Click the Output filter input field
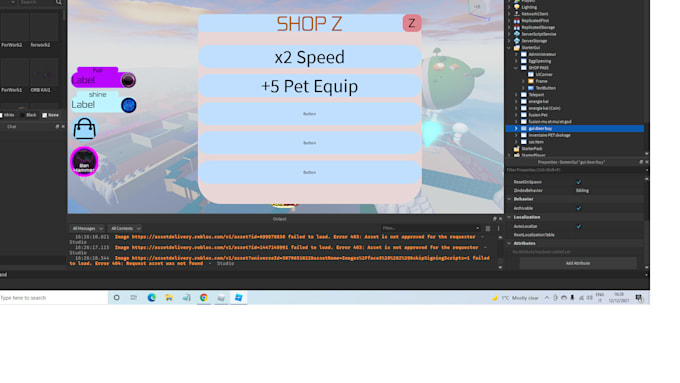Image resolution: width=680 pixels, height=383 pixels. point(430,228)
